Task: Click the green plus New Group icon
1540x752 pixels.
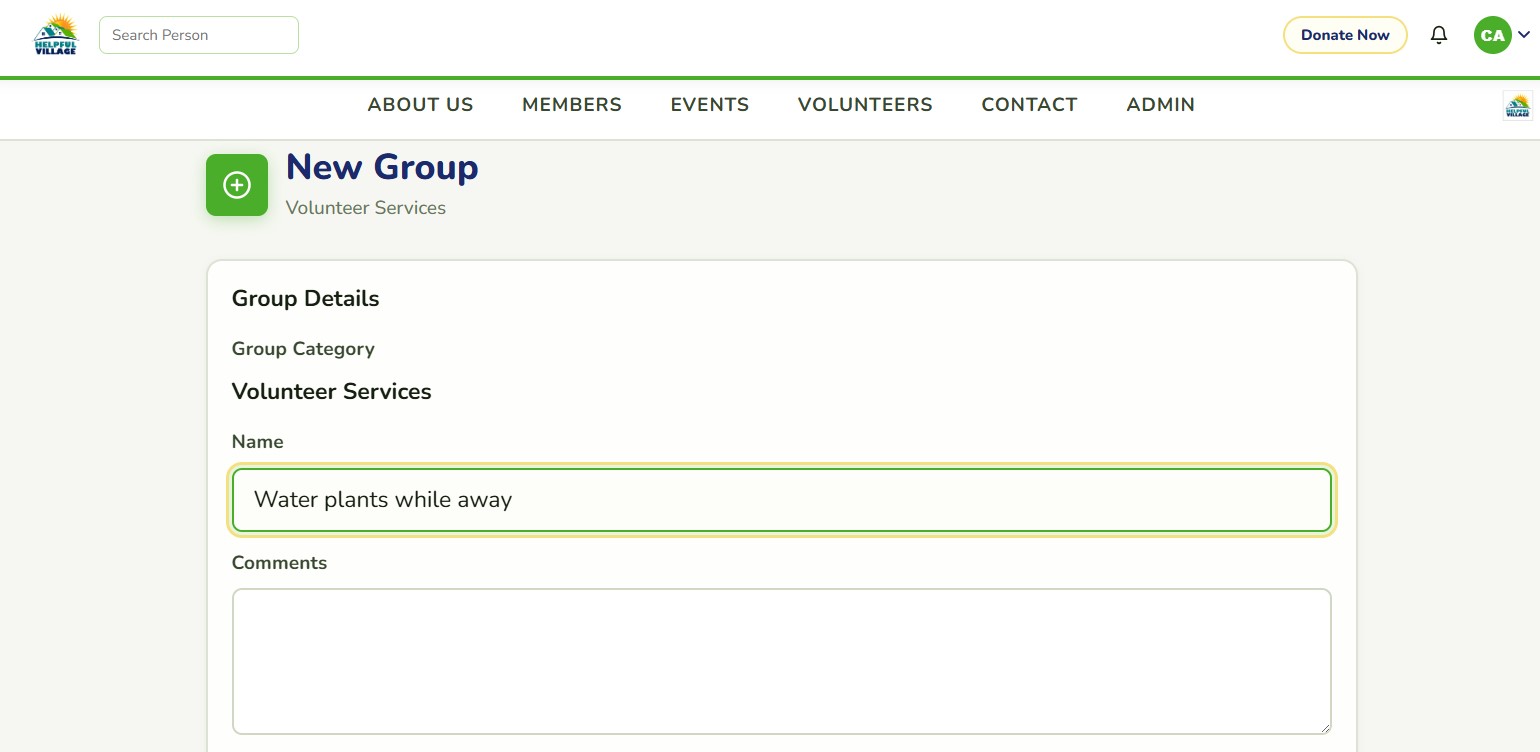Action: pyautogui.click(x=237, y=185)
